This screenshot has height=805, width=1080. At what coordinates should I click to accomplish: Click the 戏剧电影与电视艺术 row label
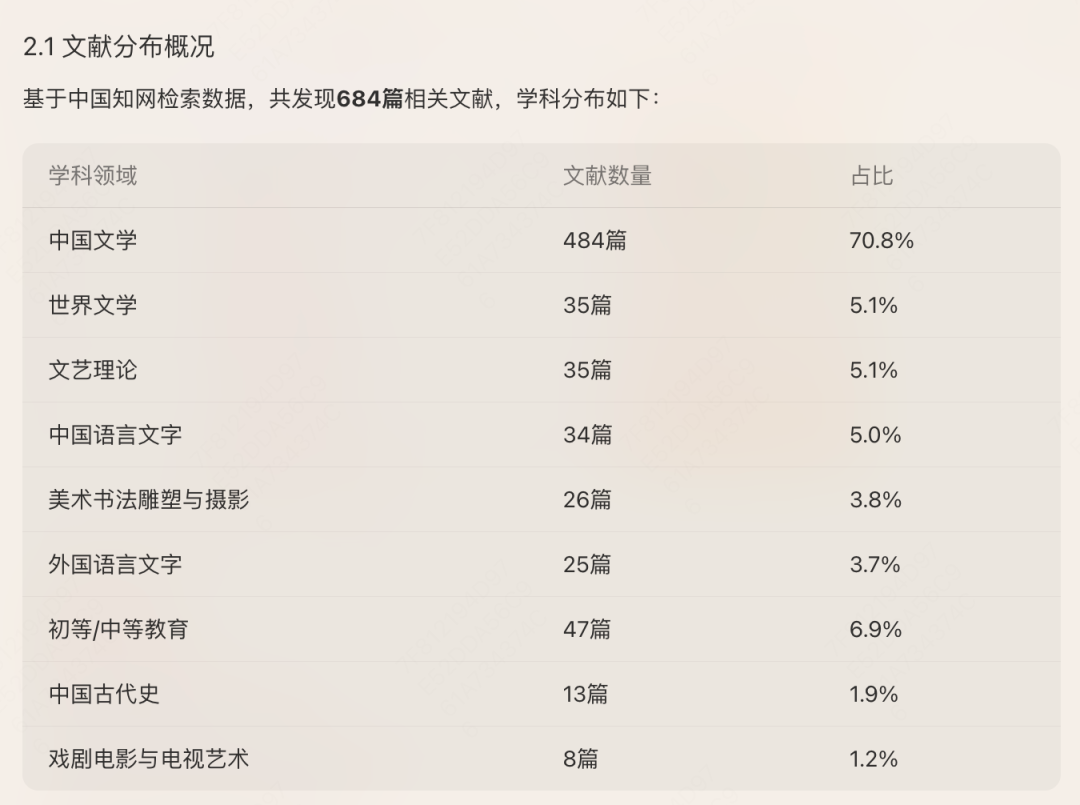tap(149, 758)
